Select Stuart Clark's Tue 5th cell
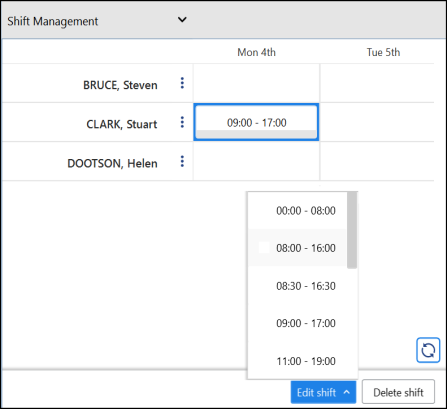Image resolution: width=447 pixels, height=409 pixels. (x=377, y=122)
